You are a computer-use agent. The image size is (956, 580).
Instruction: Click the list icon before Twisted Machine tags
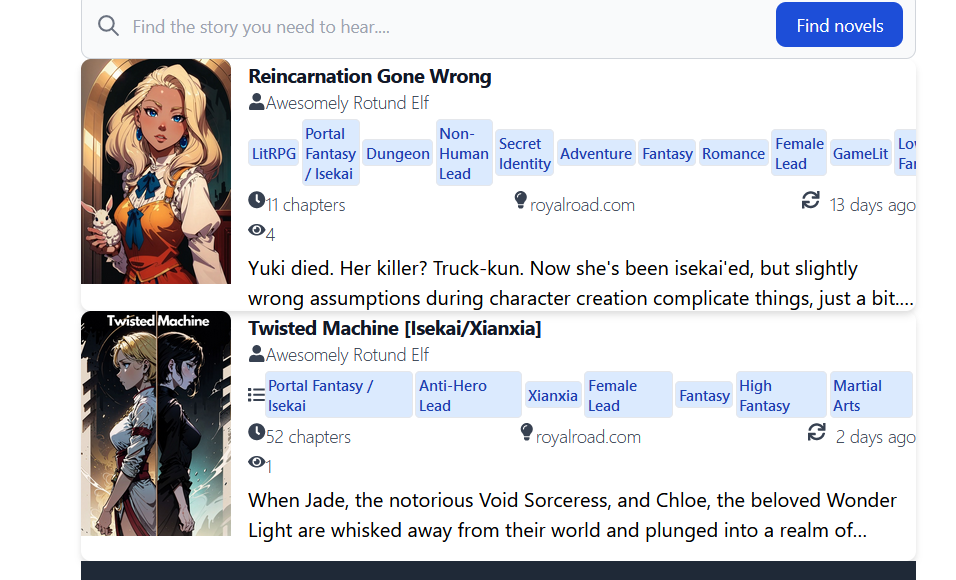256,395
